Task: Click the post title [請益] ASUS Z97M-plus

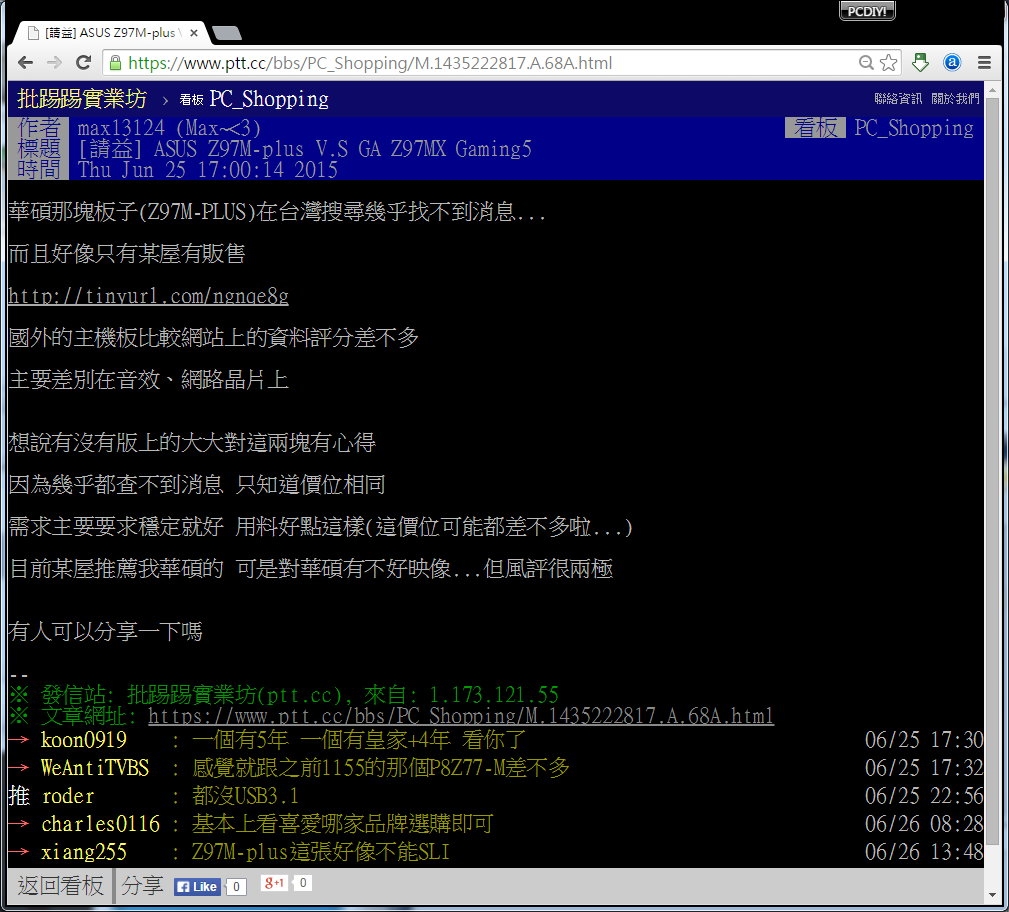Action: (x=304, y=149)
